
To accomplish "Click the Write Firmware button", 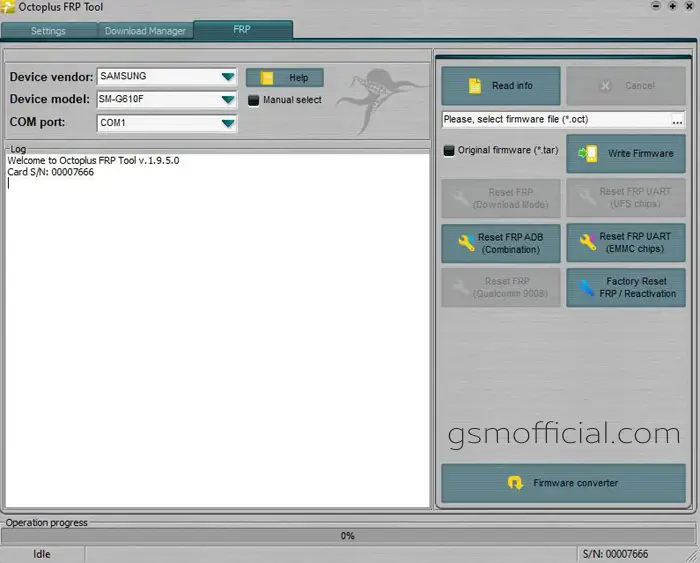I will pyautogui.click(x=626, y=154).
